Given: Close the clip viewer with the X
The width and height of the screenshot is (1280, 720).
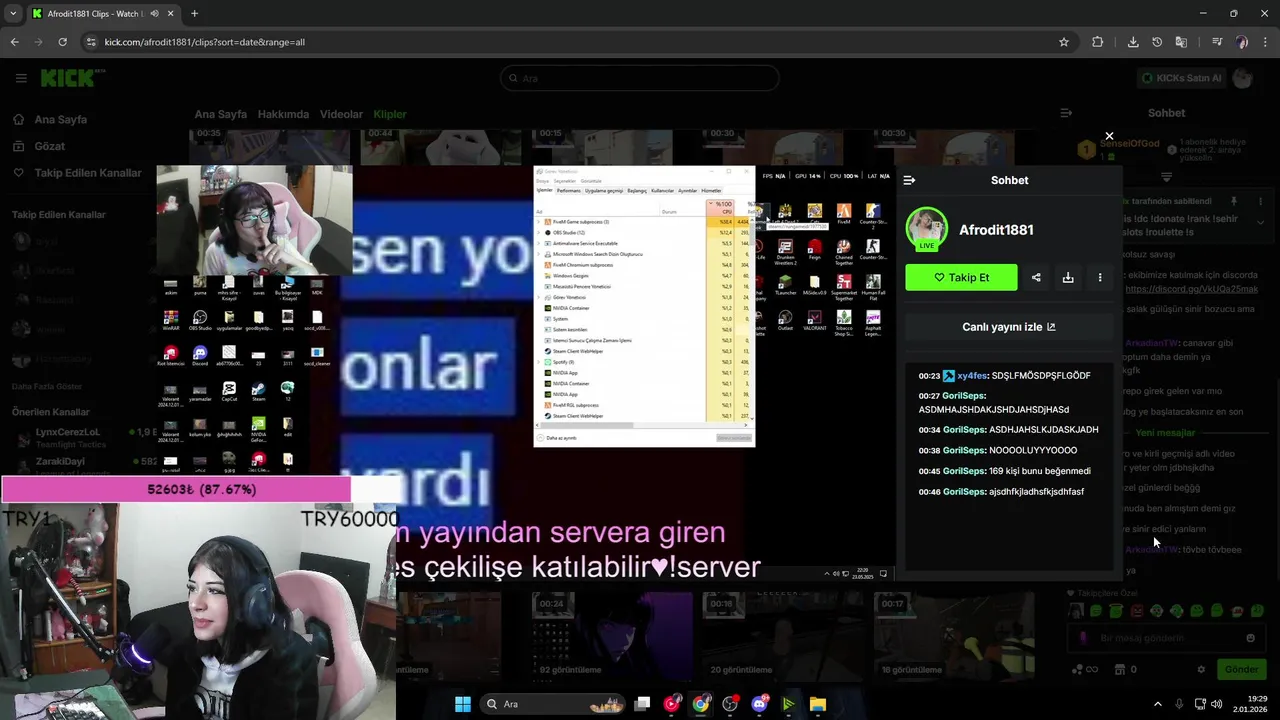Looking at the screenshot, I should tap(1109, 136).
